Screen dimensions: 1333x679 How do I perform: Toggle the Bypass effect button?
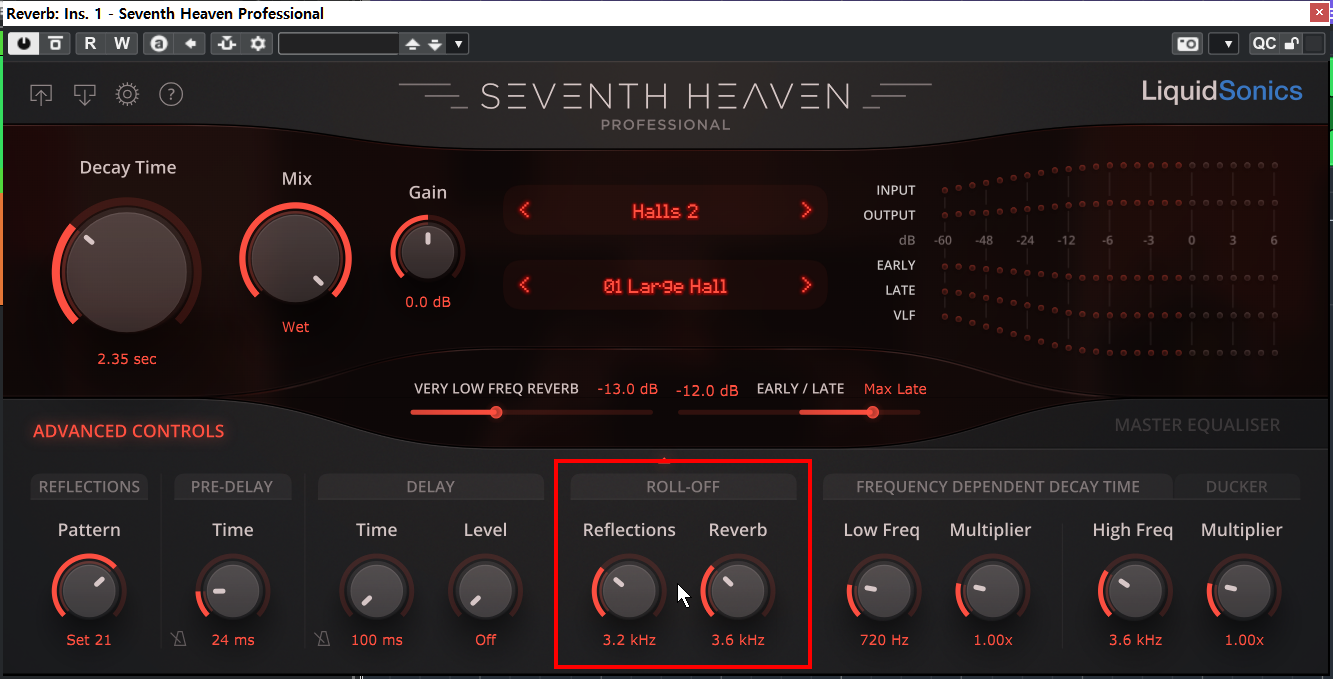click(55, 43)
